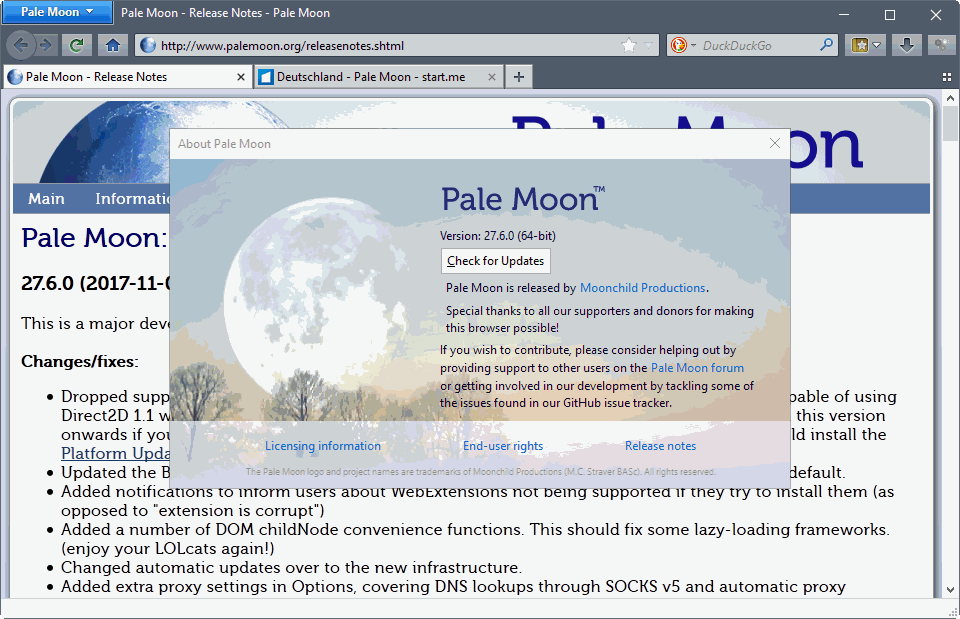The height and width of the screenshot is (619, 960).
Task: Maximize the Pale Moon browser window
Action: (890, 15)
